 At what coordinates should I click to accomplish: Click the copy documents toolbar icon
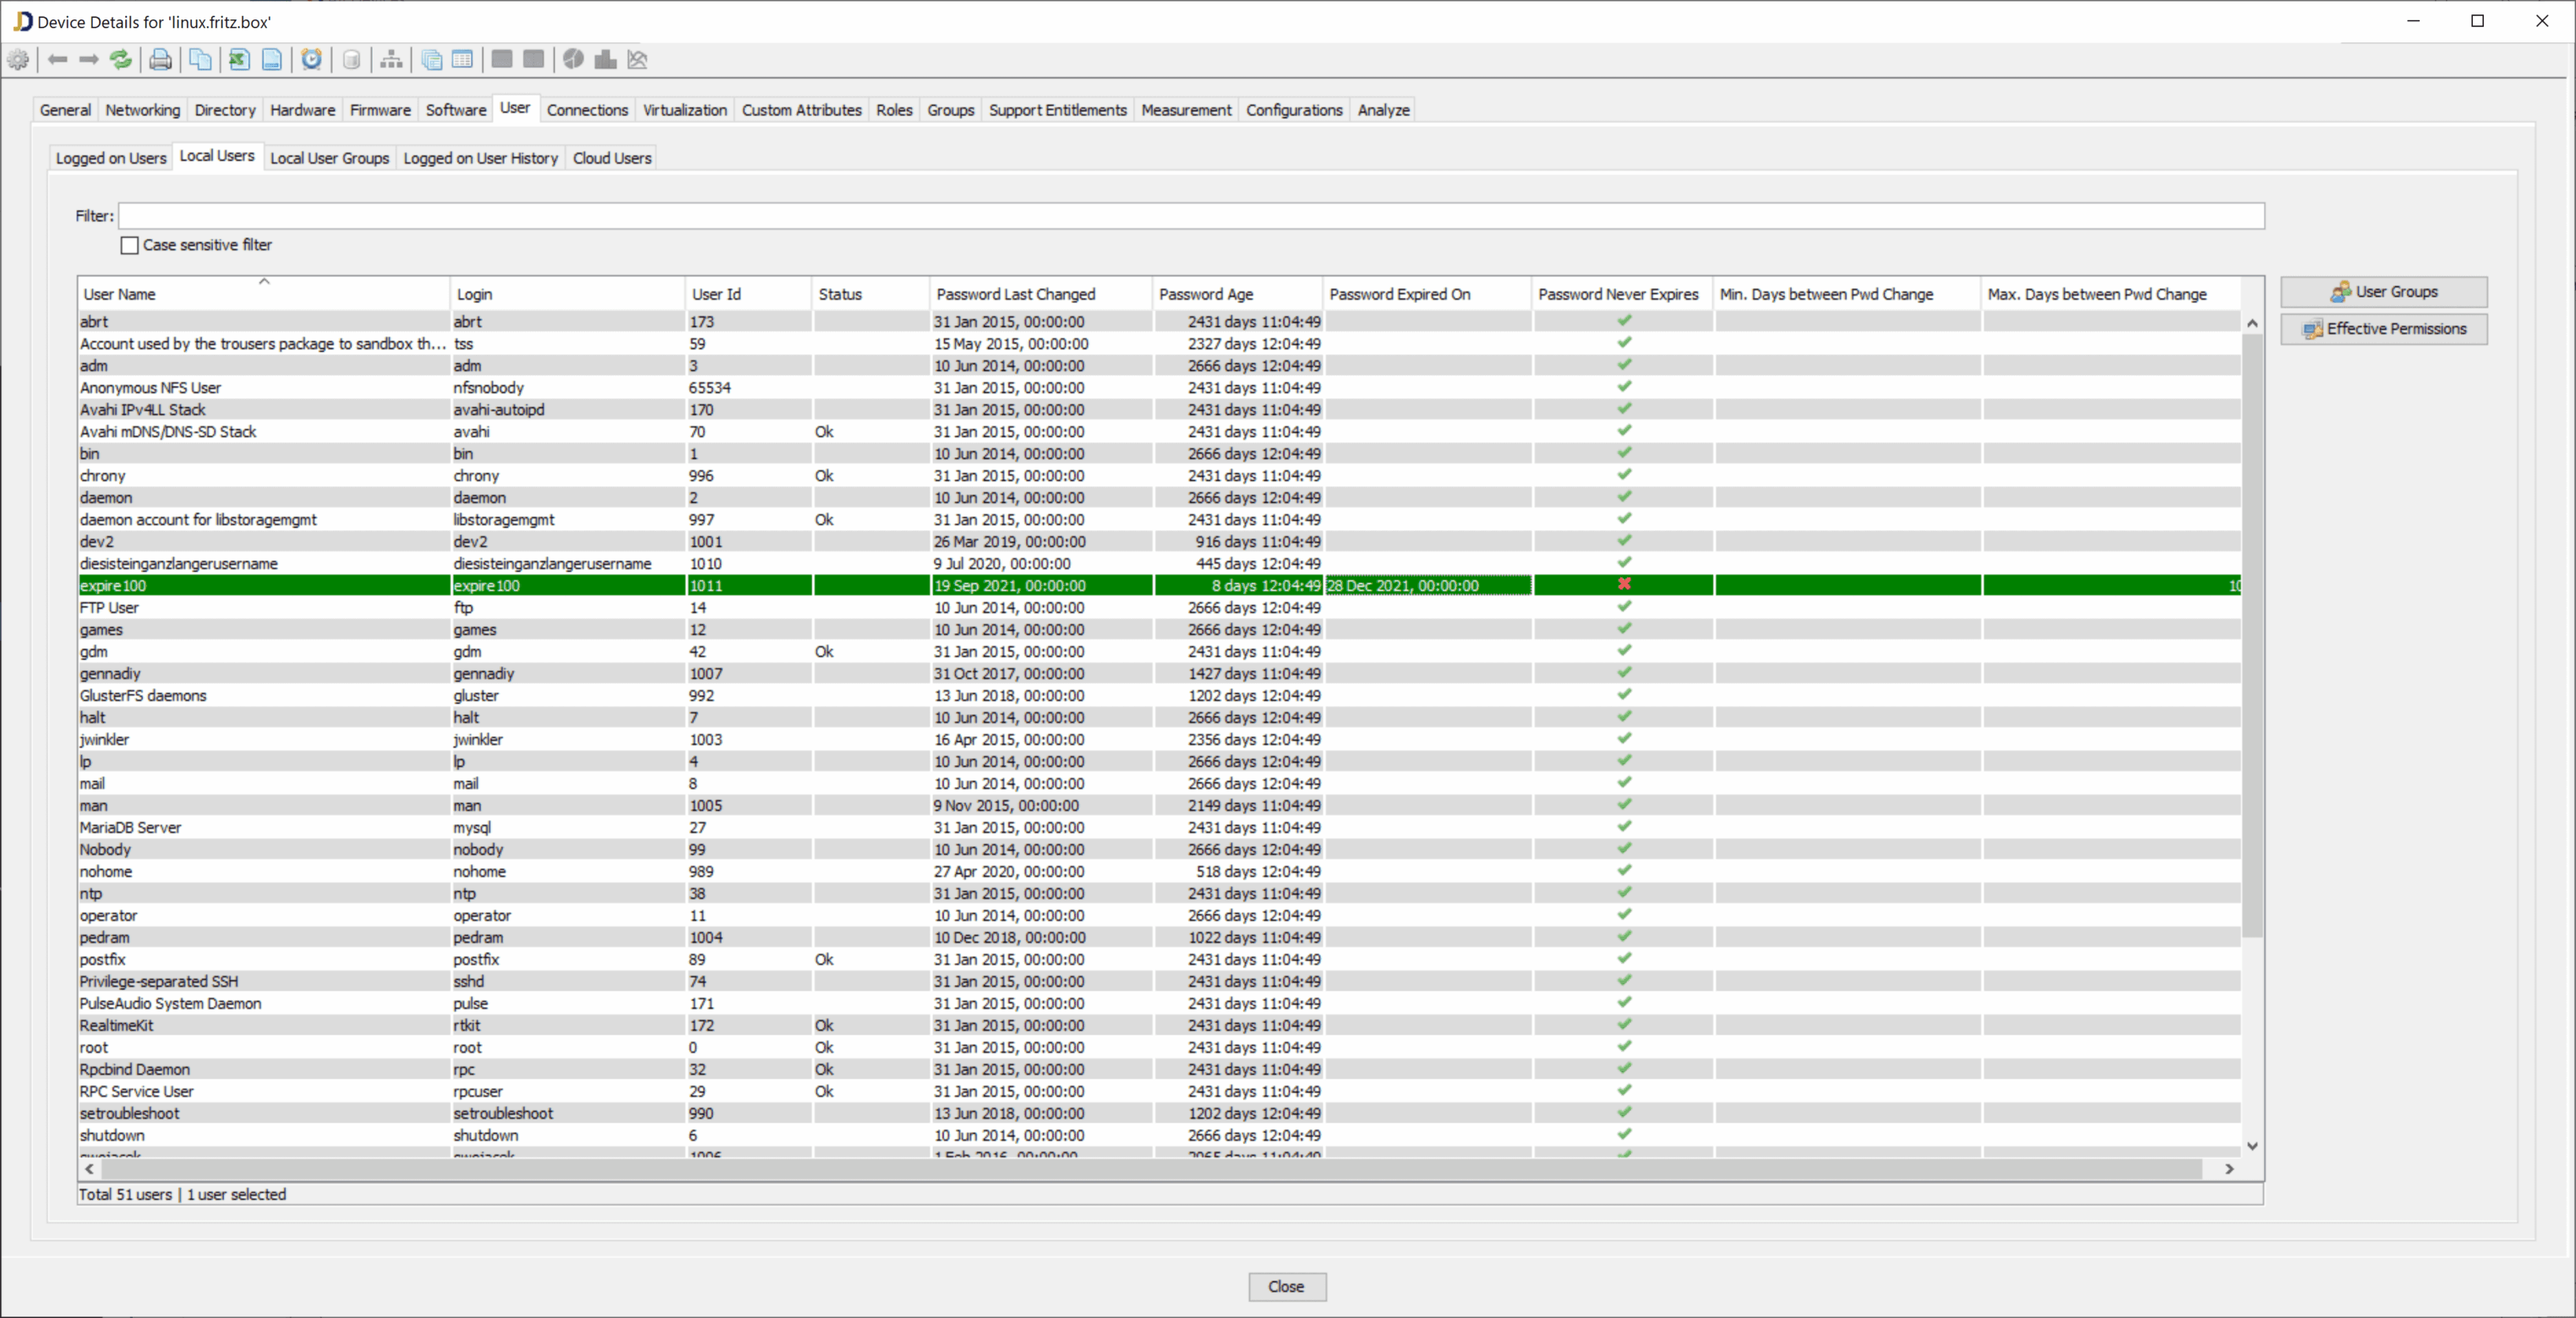tap(200, 60)
